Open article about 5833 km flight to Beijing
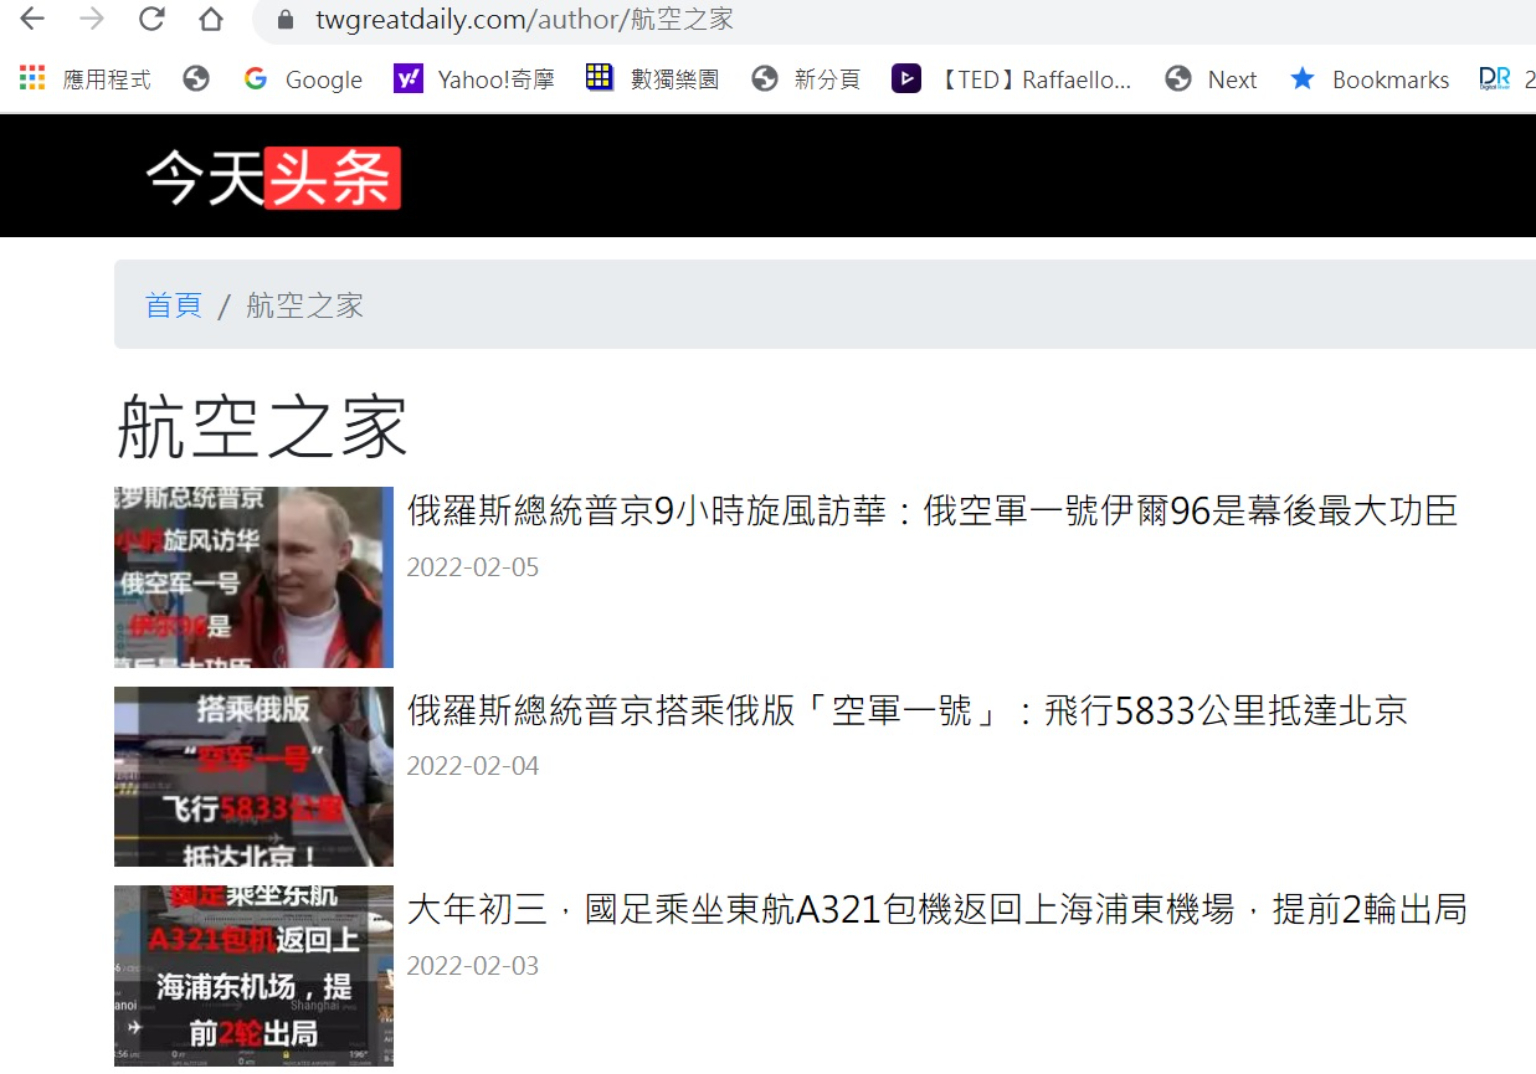 point(907,711)
